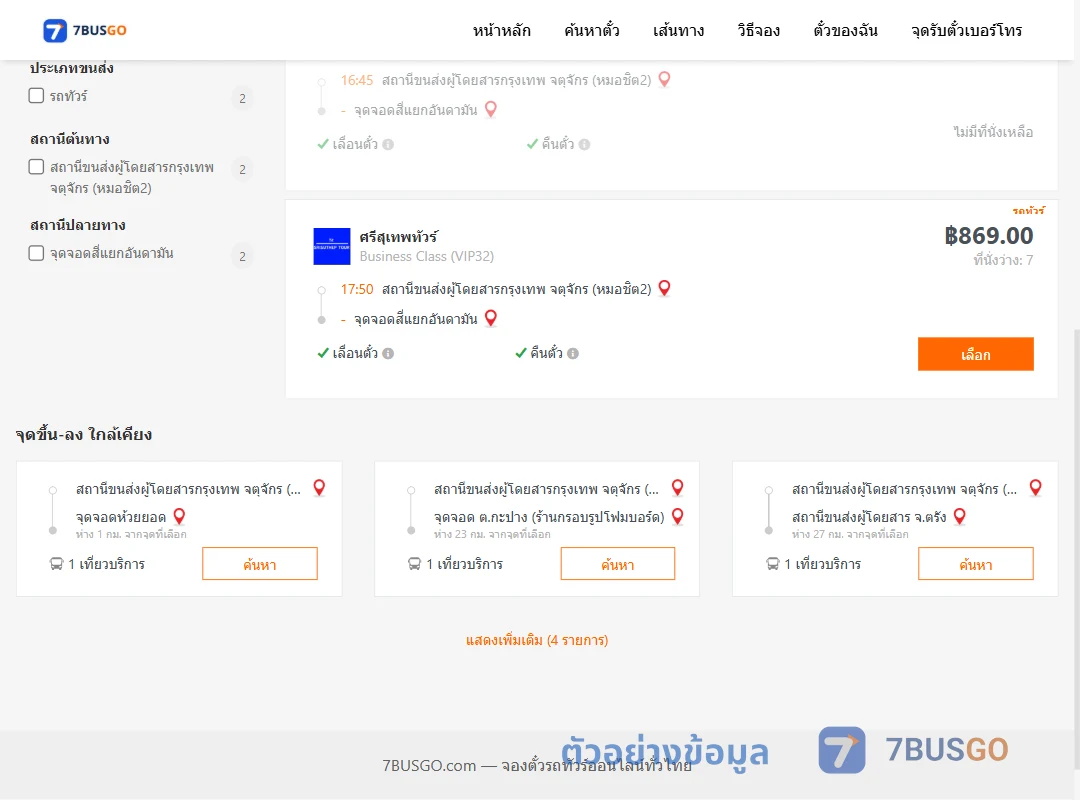Viewport: 1080px width, 800px height.
Task: Click the ห่าง 27 กม. distance text
Action: click(x=850, y=535)
